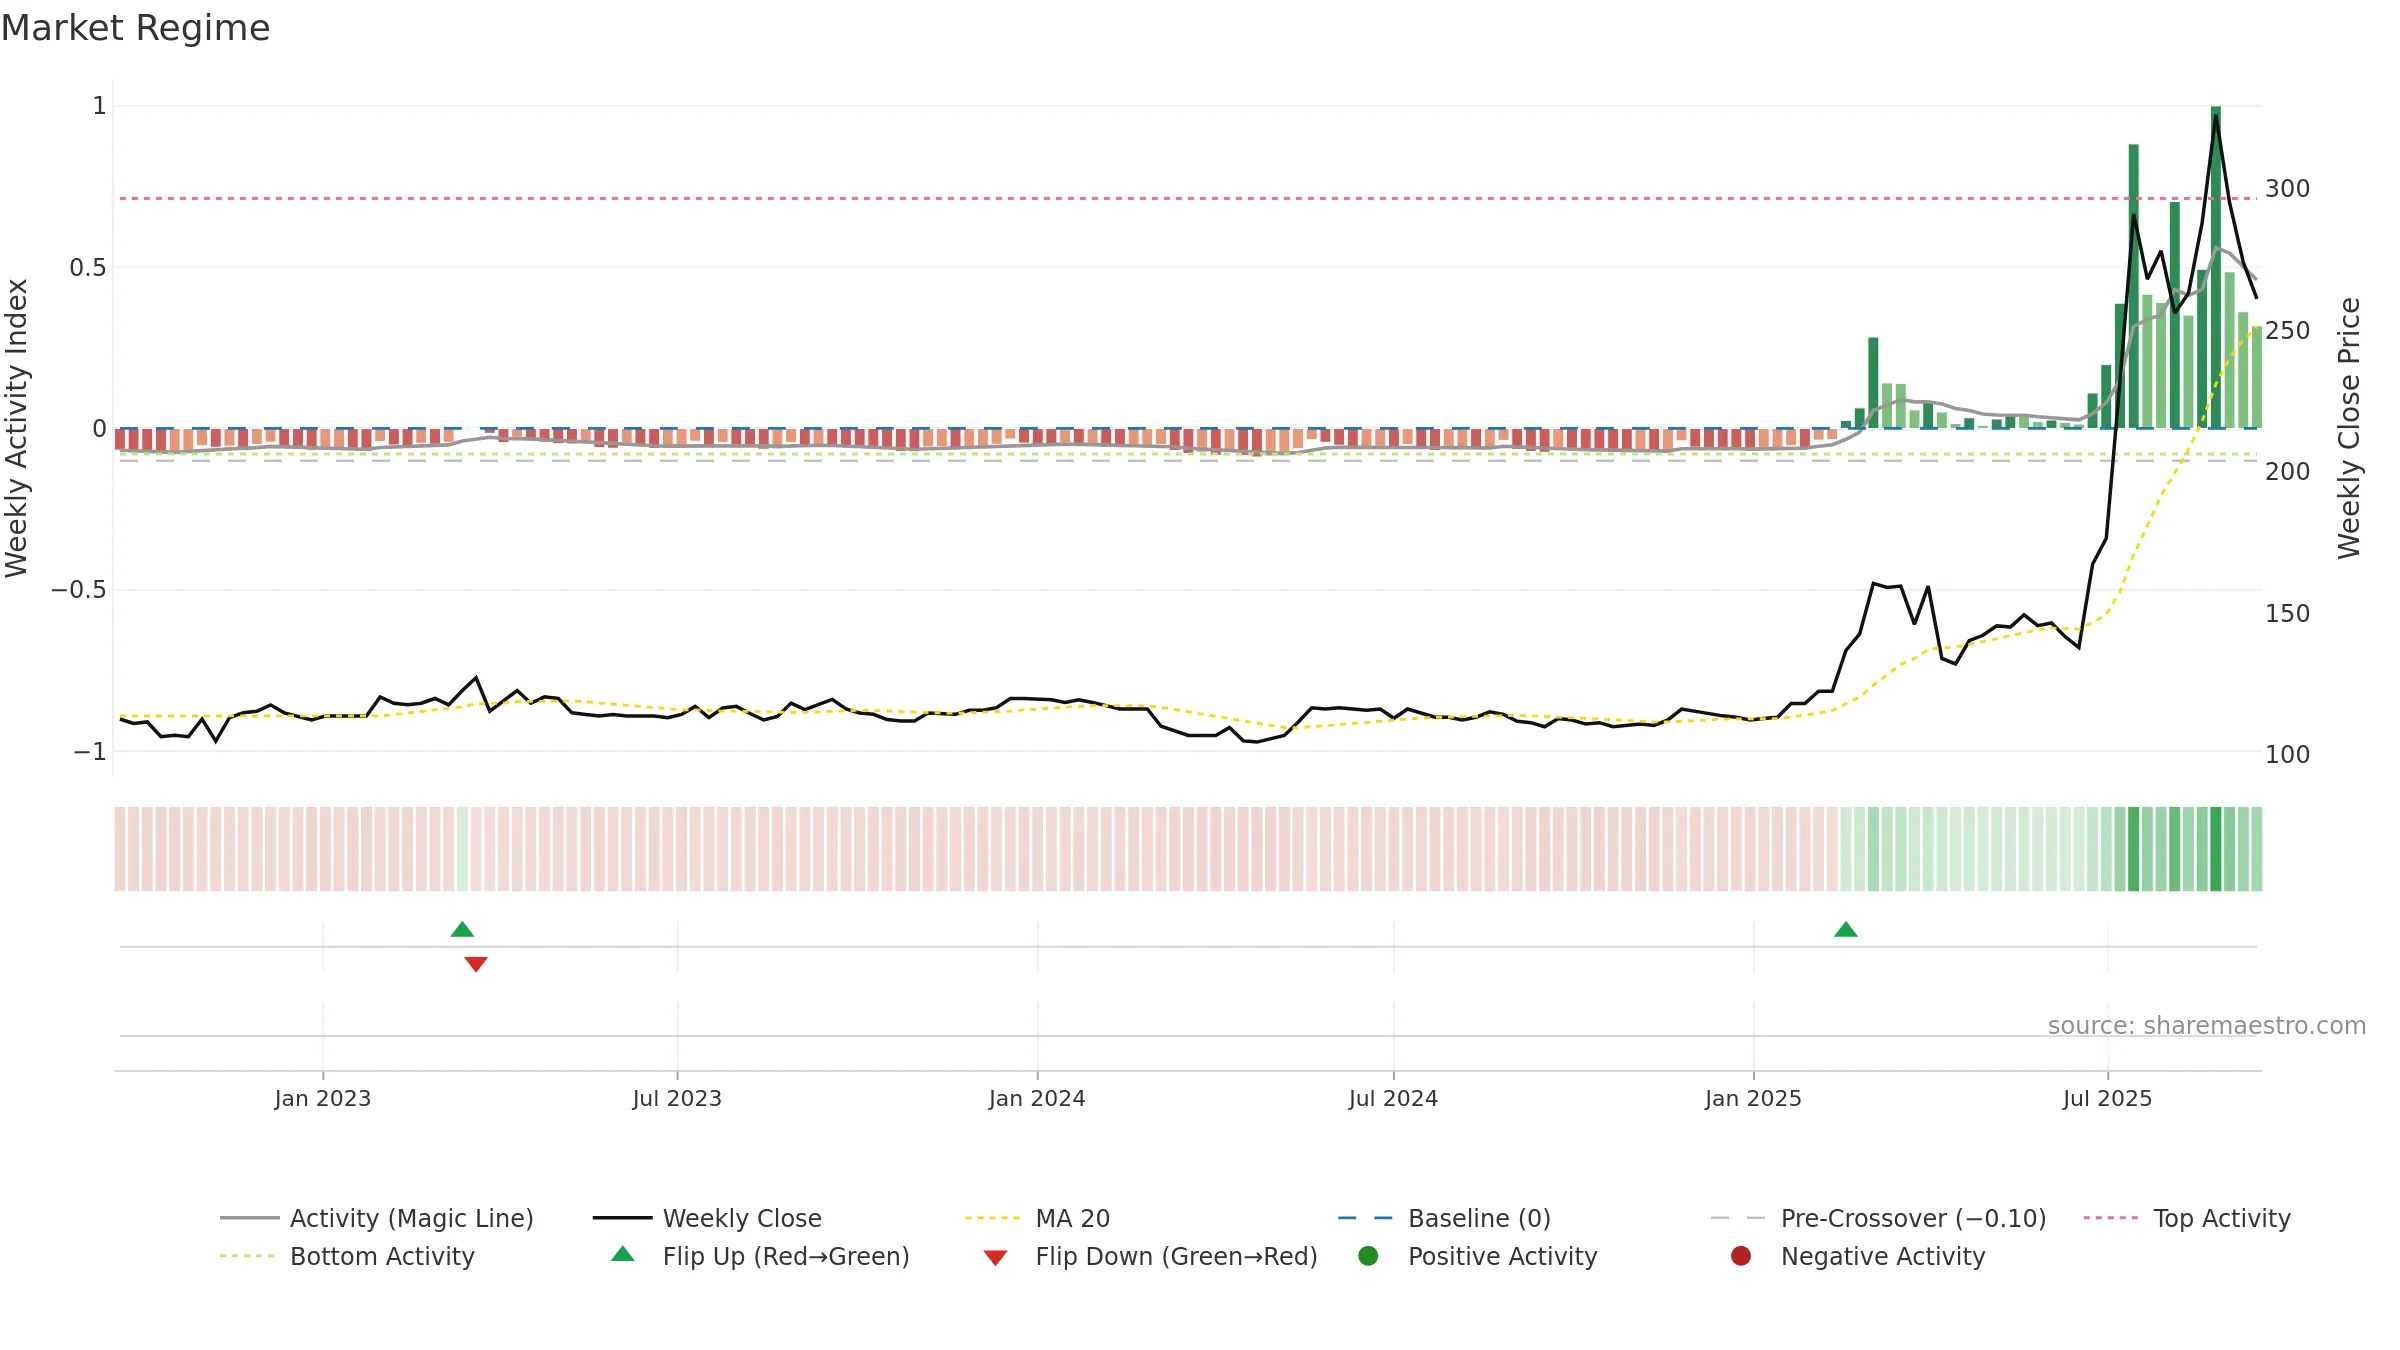Click the −0.5 activity axis tick
The width and height of the screenshot is (2400, 1350).
click(x=79, y=589)
